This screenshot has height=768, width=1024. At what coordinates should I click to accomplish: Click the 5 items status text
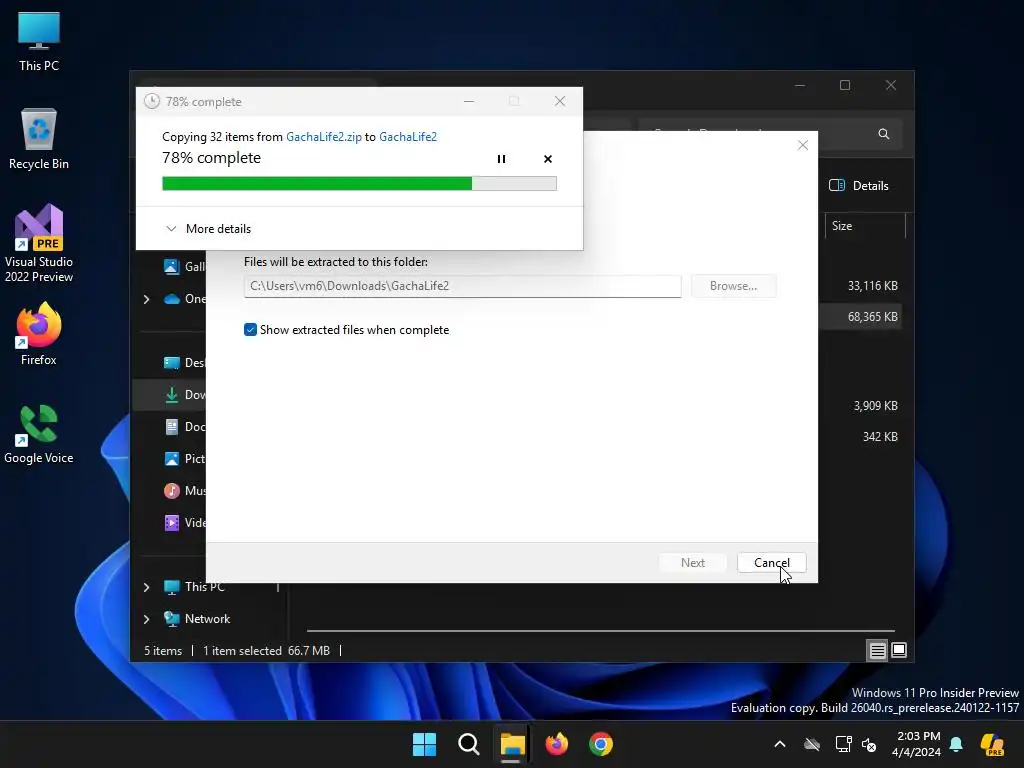(163, 650)
